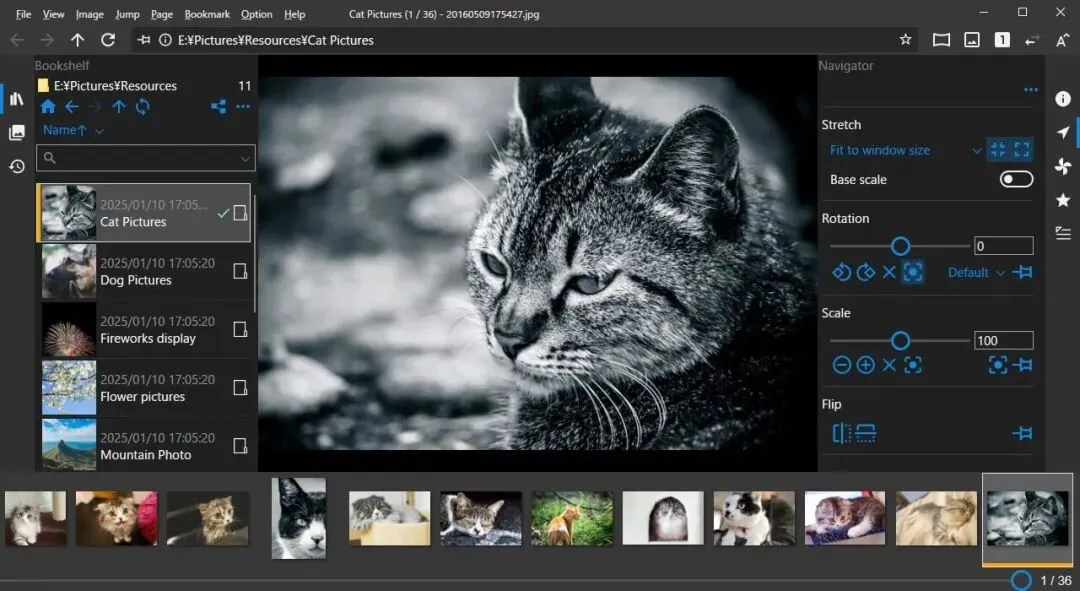
Task: Open the folder tree icon in Bookshelf
Action: (x=218, y=107)
